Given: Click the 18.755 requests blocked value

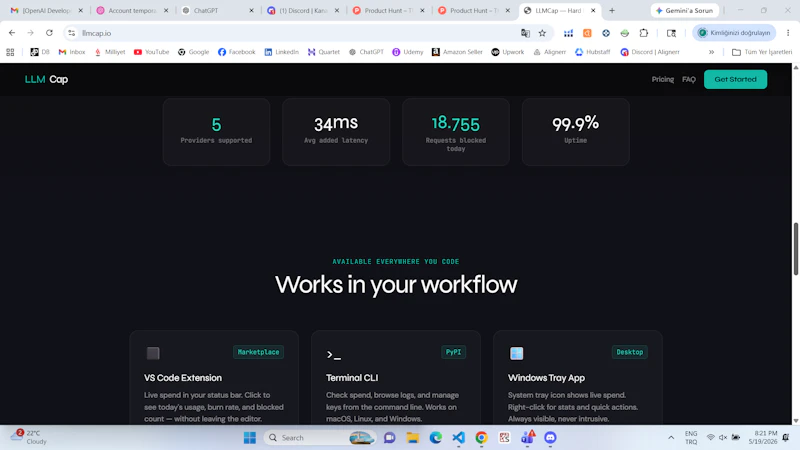Looking at the screenshot, I should (x=456, y=123).
